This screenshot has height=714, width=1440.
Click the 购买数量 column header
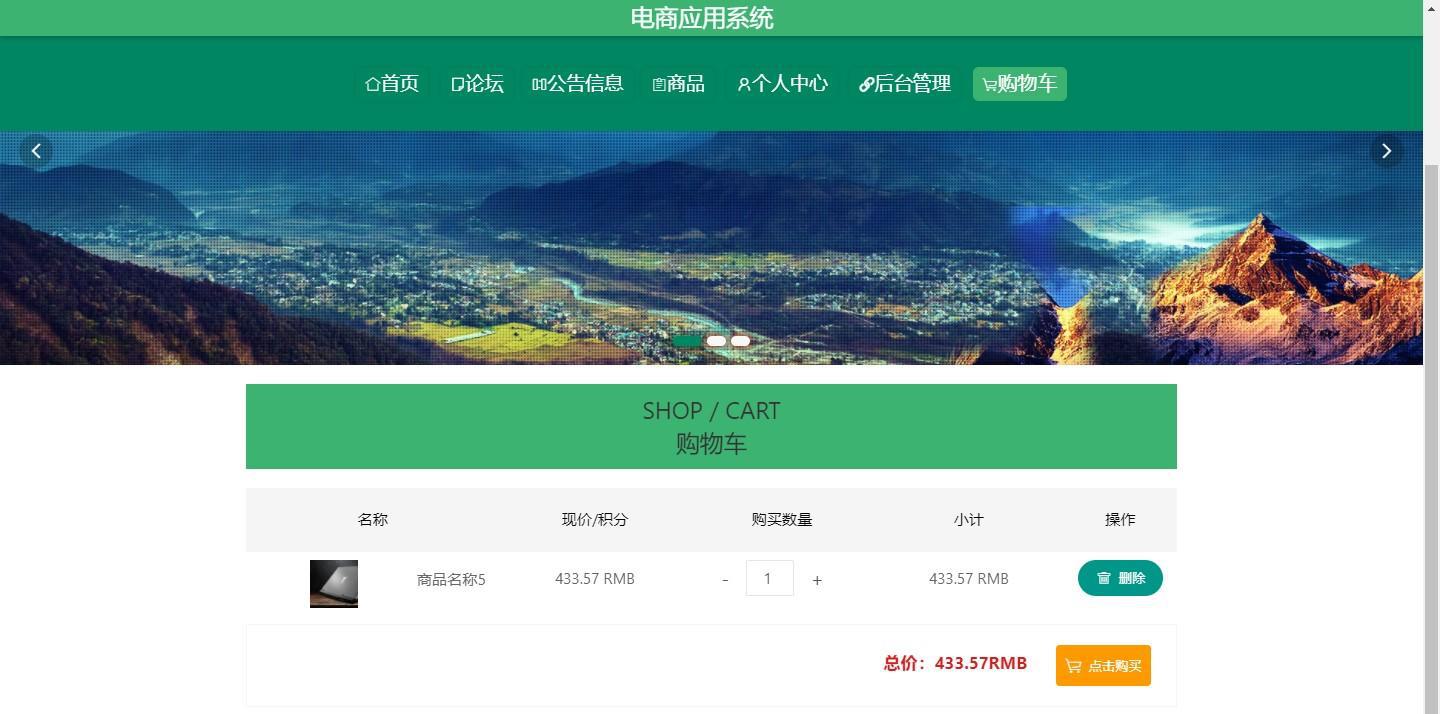[x=782, y=520]
